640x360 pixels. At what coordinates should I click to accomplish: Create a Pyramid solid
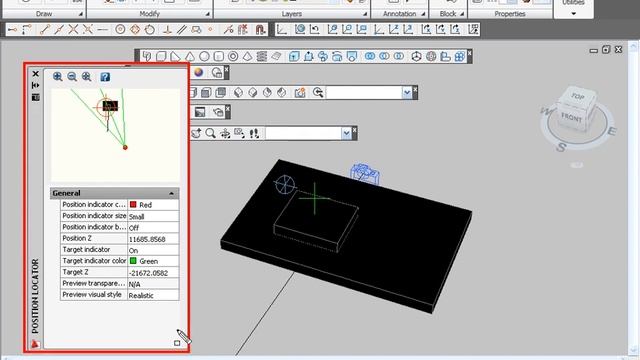coord(247,56)
